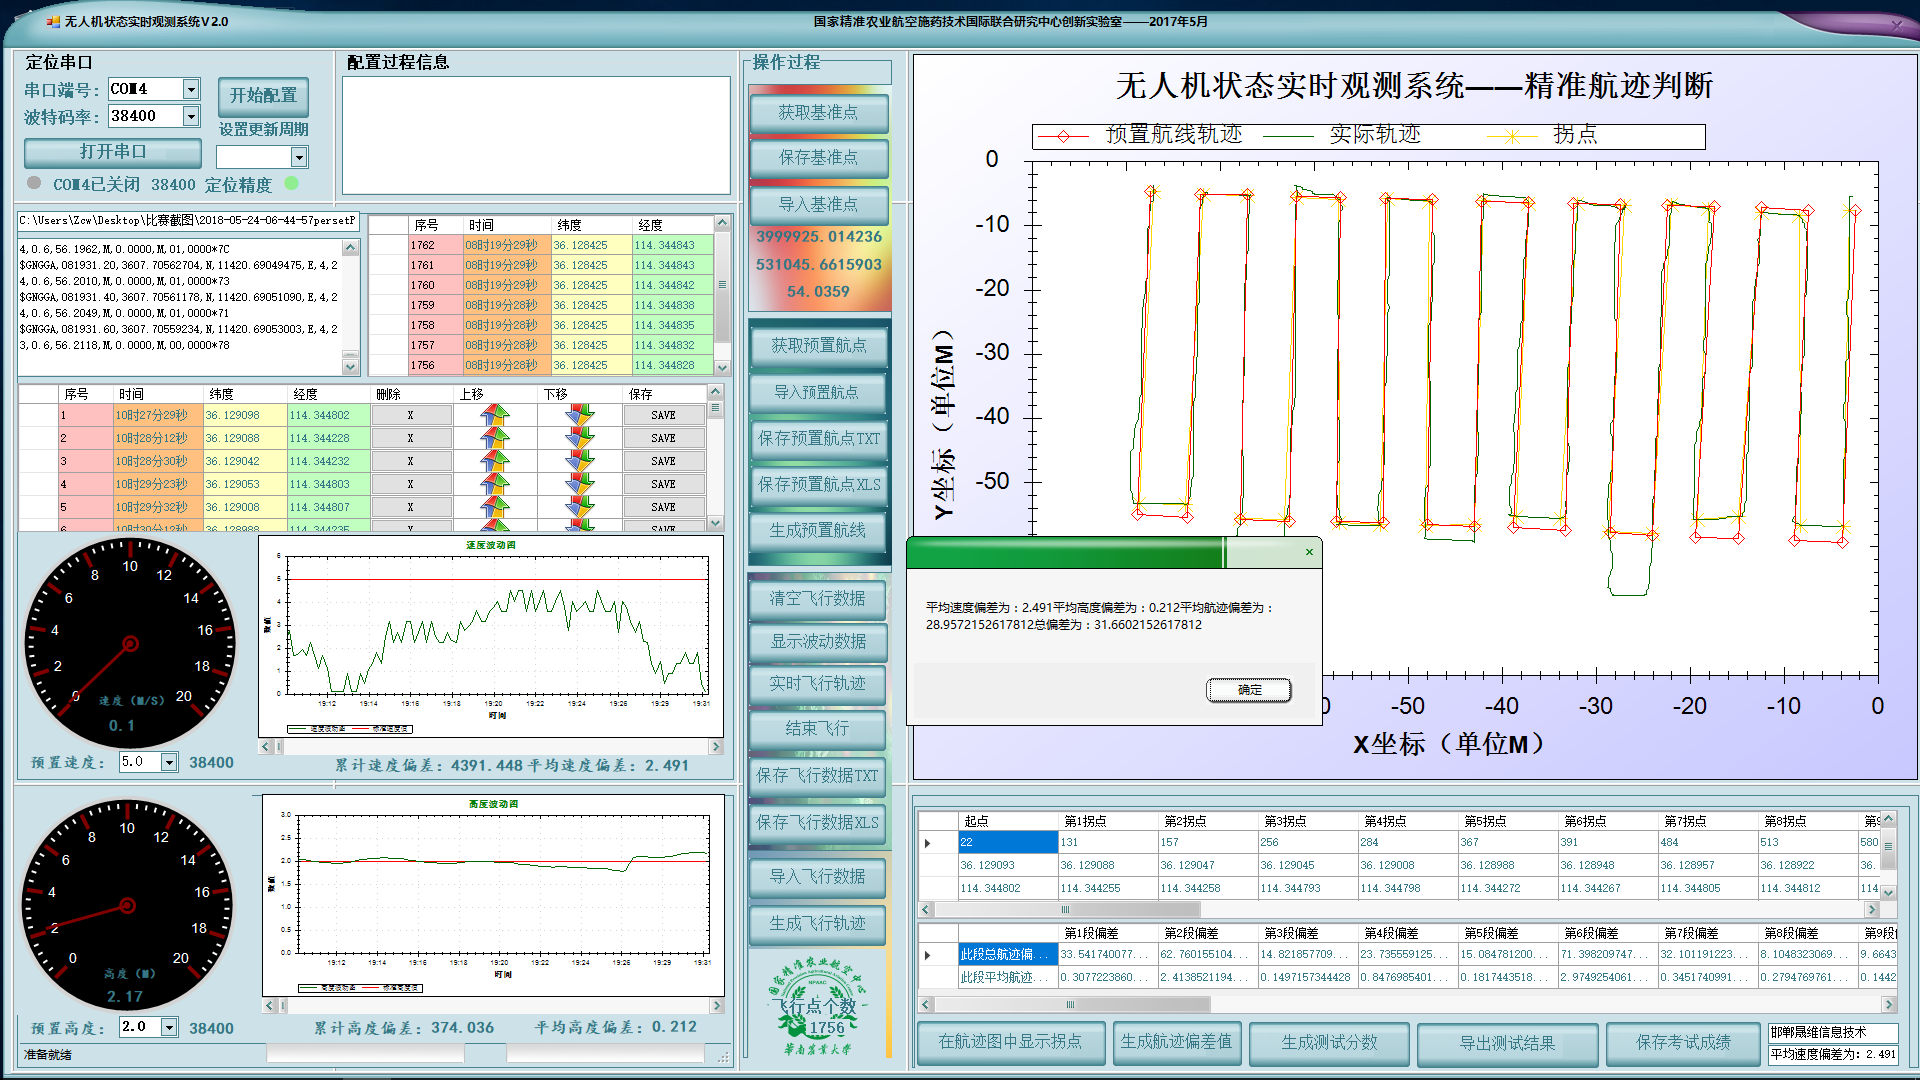Select the 起点 cell with value 22
This screenshot has width=1920, height=1080.
(1008, 842)
